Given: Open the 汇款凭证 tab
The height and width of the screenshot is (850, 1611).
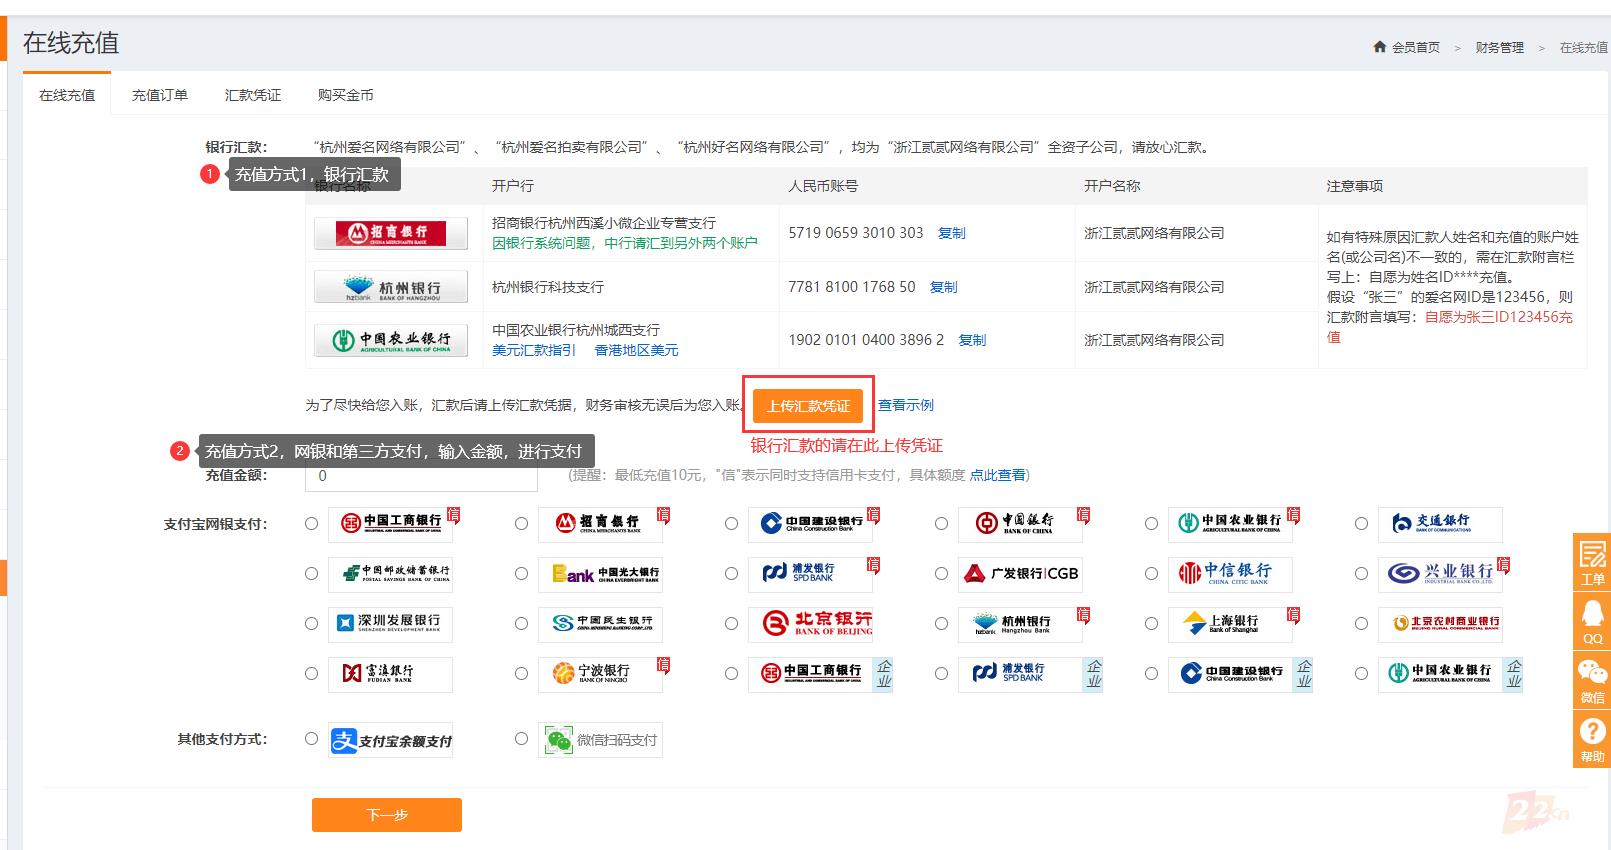Looking at the screenshot, I should pyautogui.click(x=253, y=95).
